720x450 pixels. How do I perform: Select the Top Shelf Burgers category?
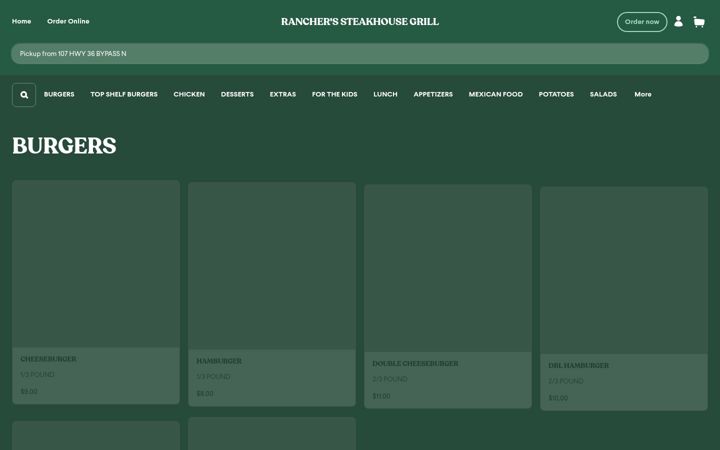coord(124,95)
